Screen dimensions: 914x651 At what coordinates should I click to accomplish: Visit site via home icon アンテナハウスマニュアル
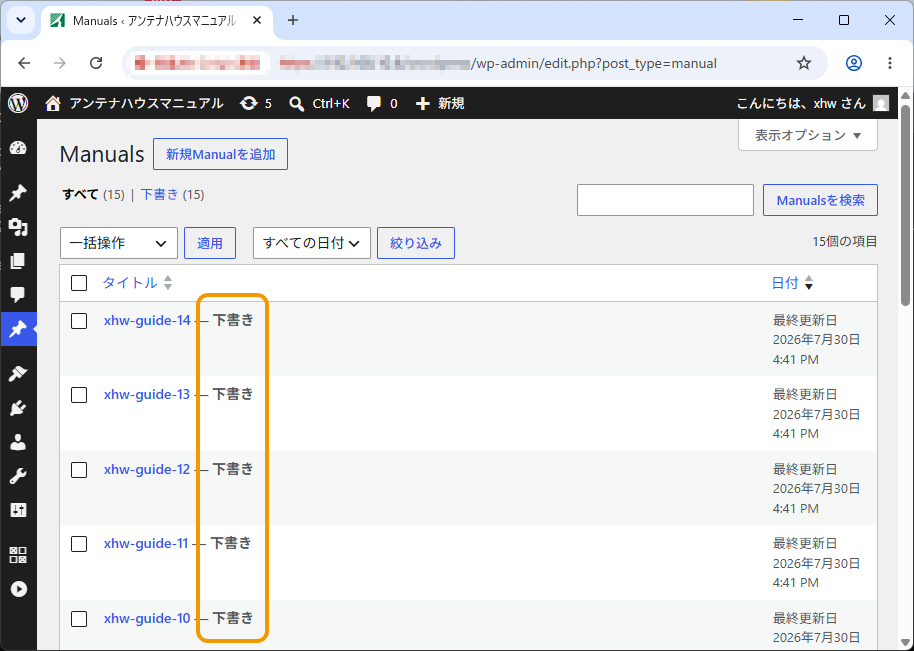(x=135, y=104)
